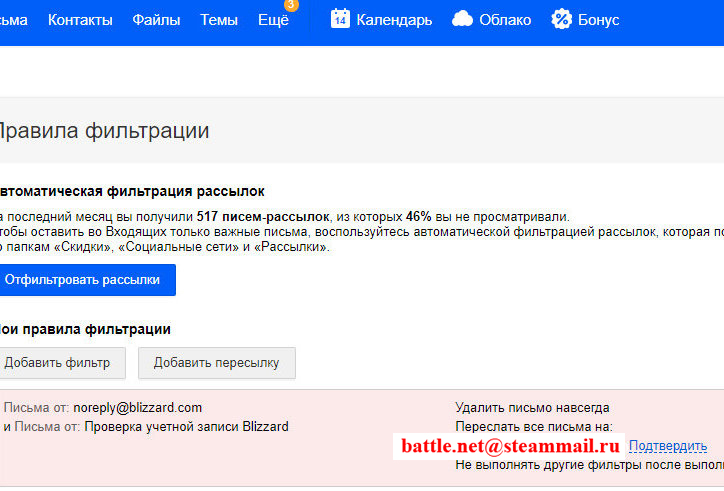Click the battle.net@steammail.ru forwarding address
Screen dimensions: 724x491
click(x=510, y=446)
